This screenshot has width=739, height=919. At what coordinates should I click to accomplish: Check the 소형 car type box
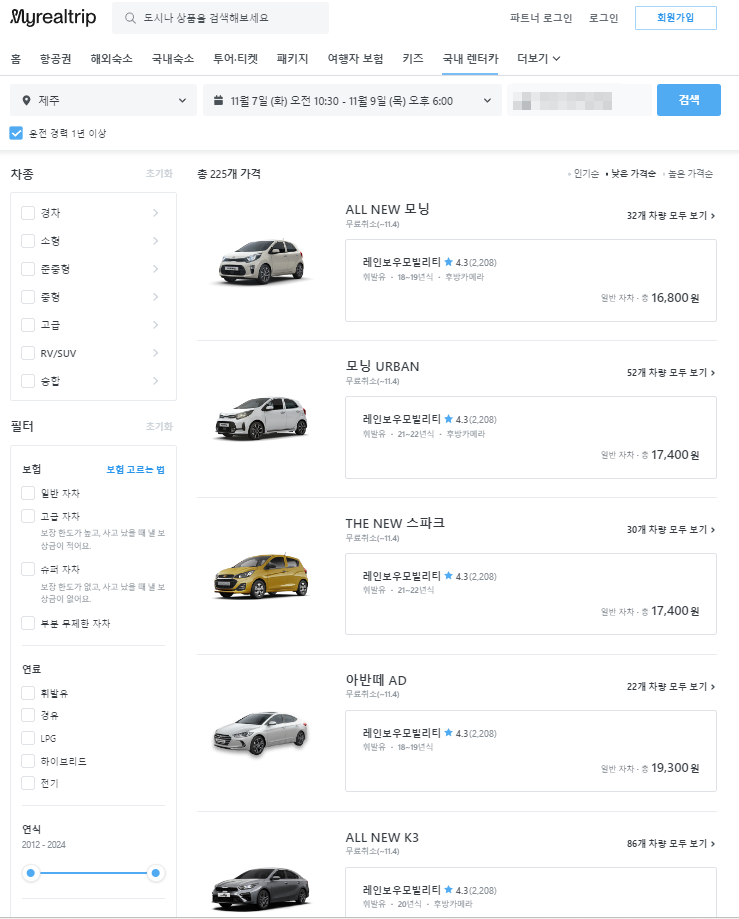point(28,241)
